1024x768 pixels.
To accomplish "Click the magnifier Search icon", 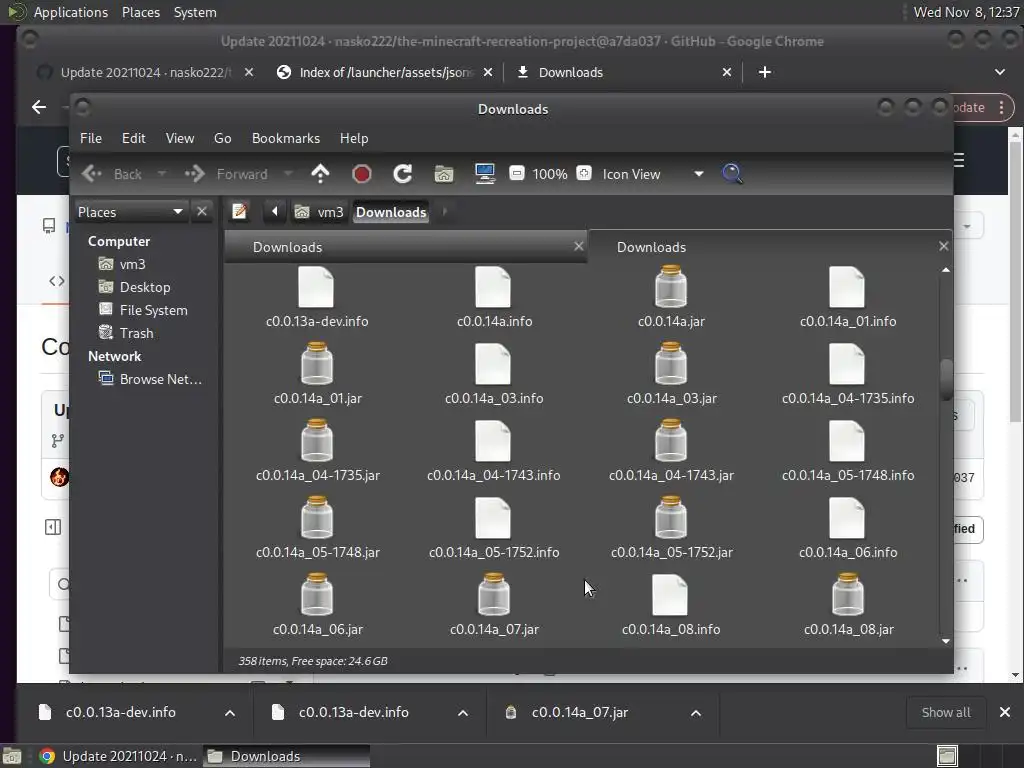I will 732,174.
